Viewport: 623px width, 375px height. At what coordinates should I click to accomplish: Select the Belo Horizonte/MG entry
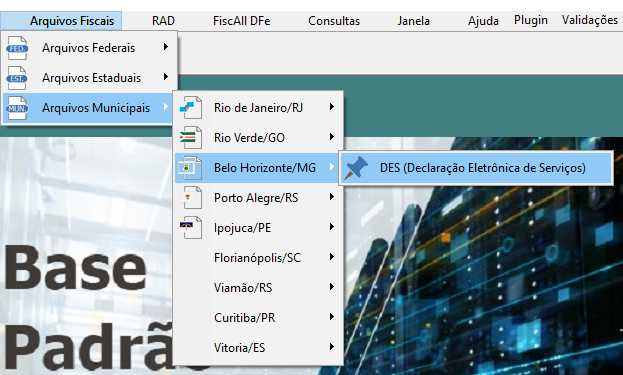tap(258, 168)
